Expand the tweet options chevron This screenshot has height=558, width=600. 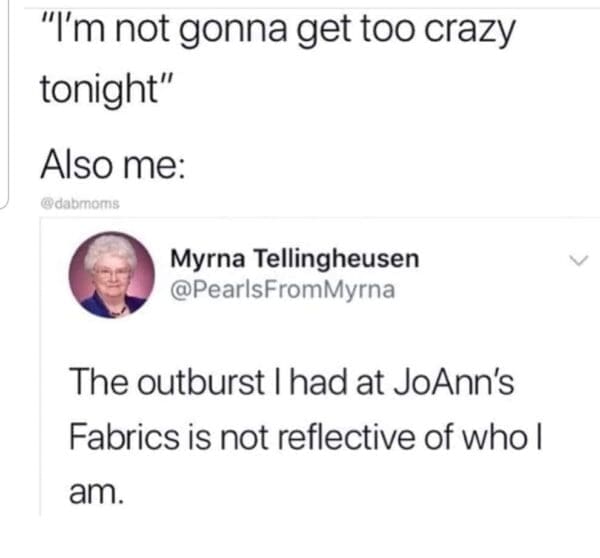pyautogui.click(x=578, y=261)
